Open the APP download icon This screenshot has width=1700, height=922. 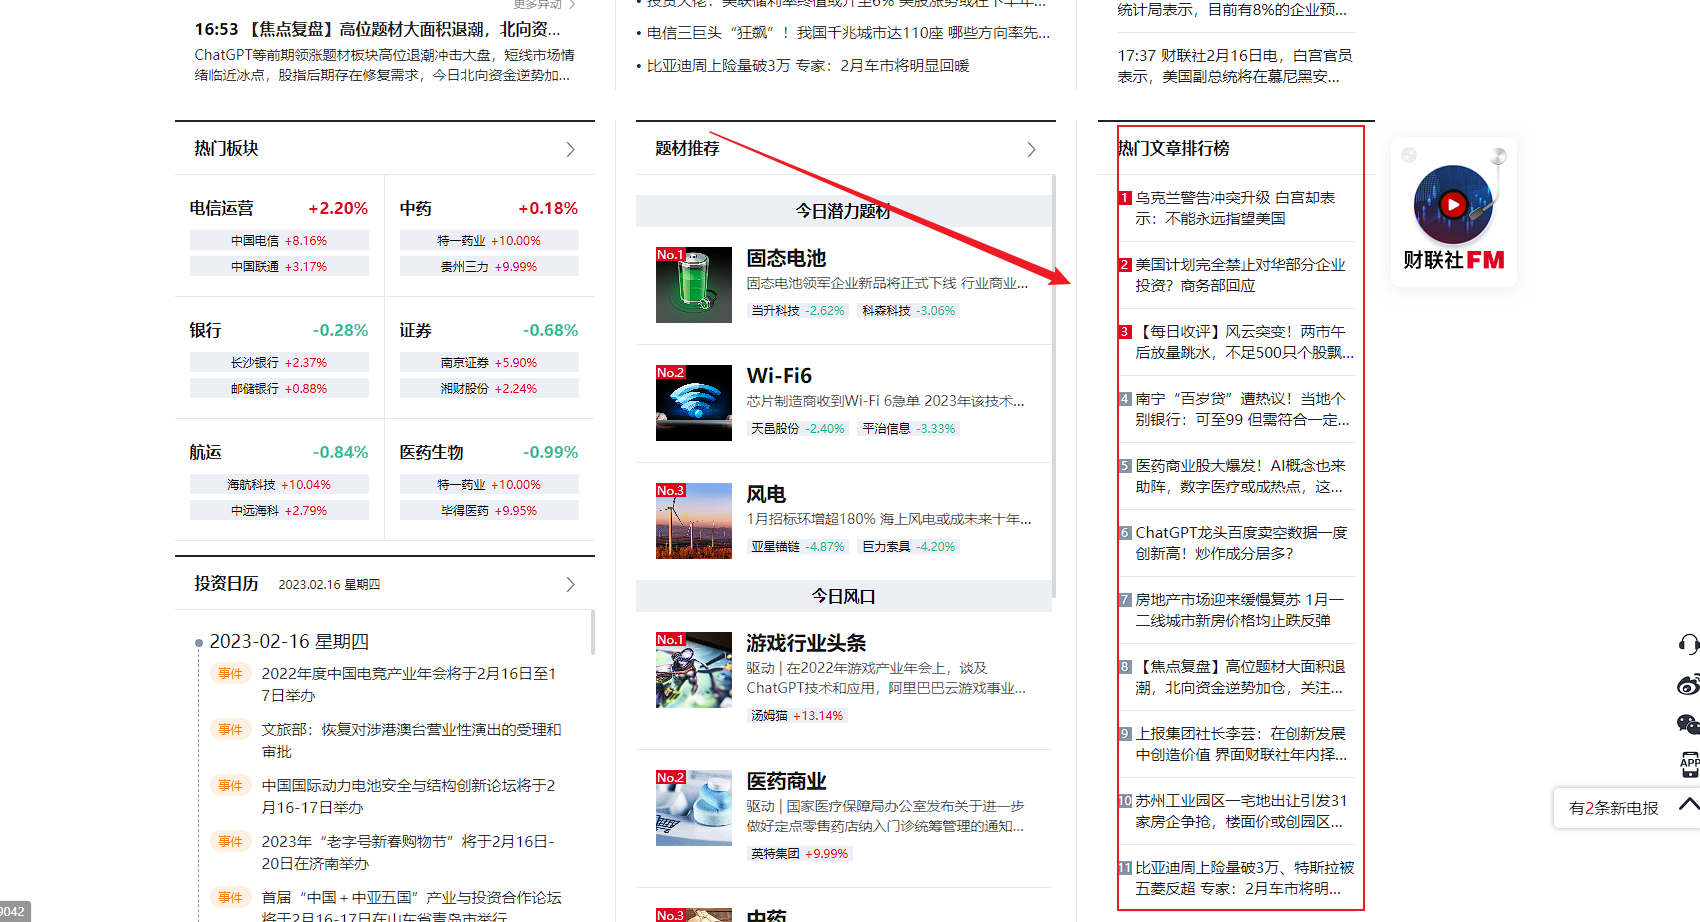coord(1690,763)
